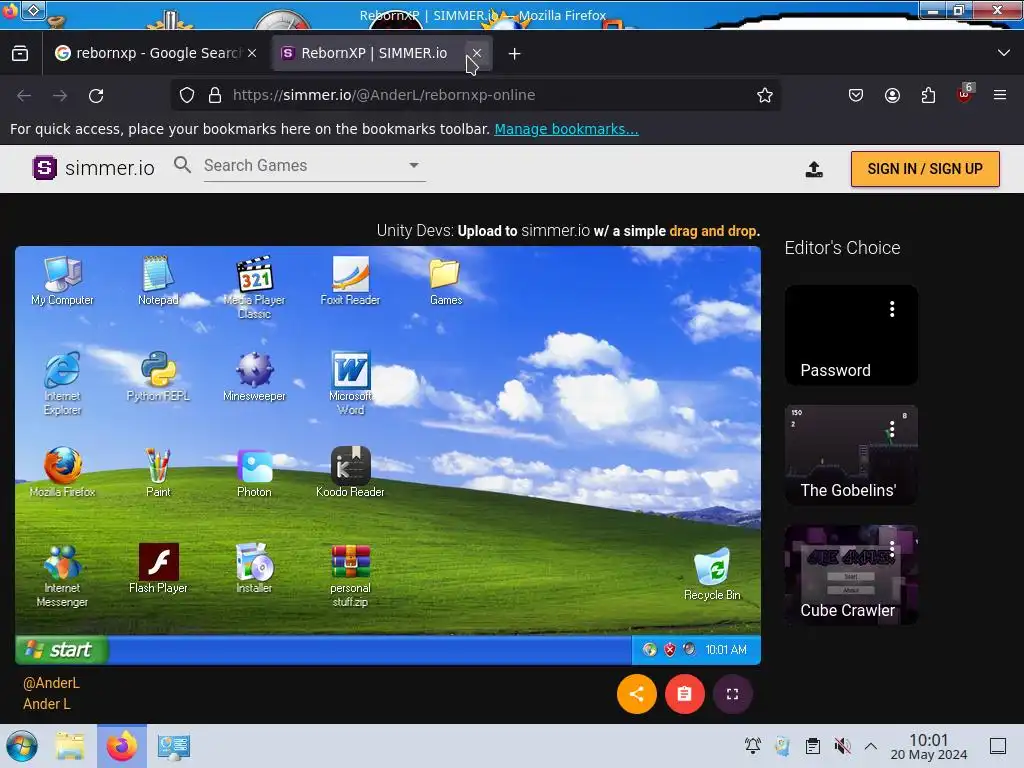
Task: Open The Gobelins' game thumbnail
Action: coord(851,455)
